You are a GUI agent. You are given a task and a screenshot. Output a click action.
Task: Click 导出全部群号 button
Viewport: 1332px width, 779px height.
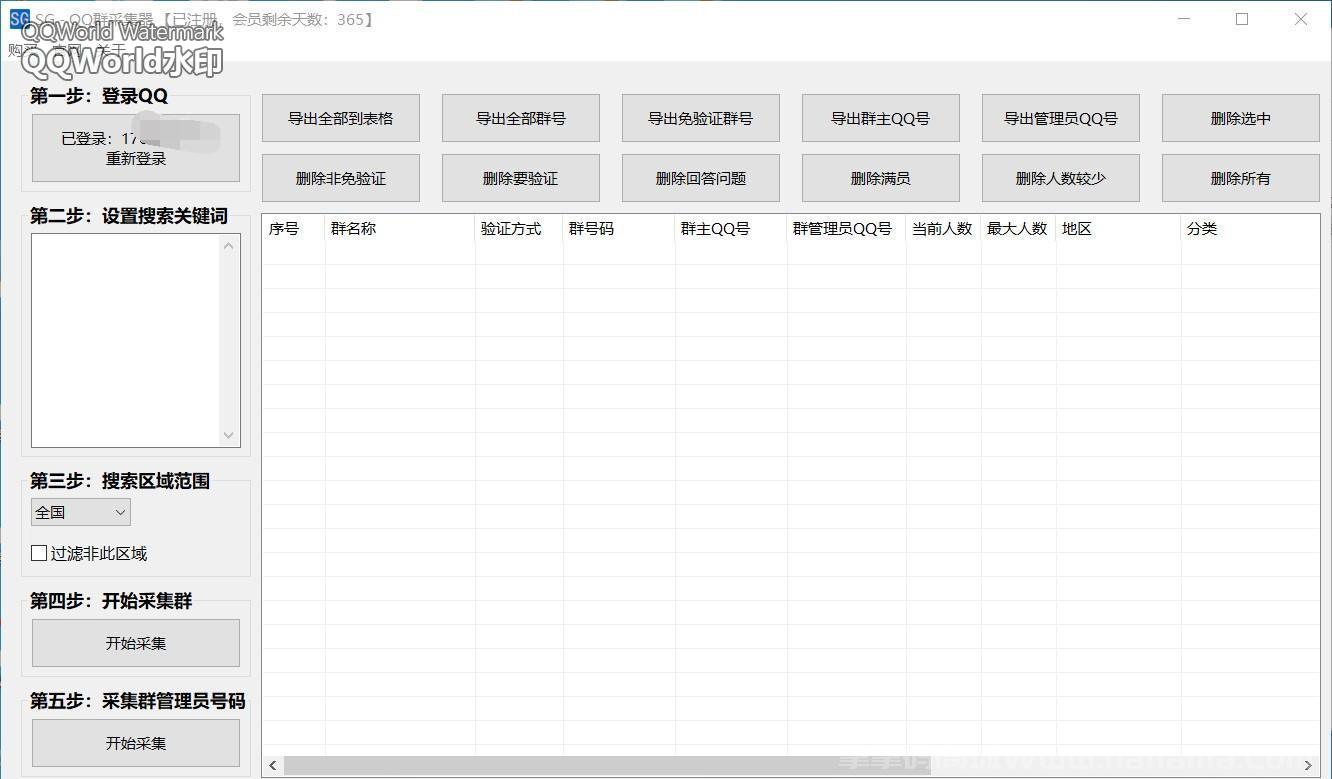tap(521, 118)
